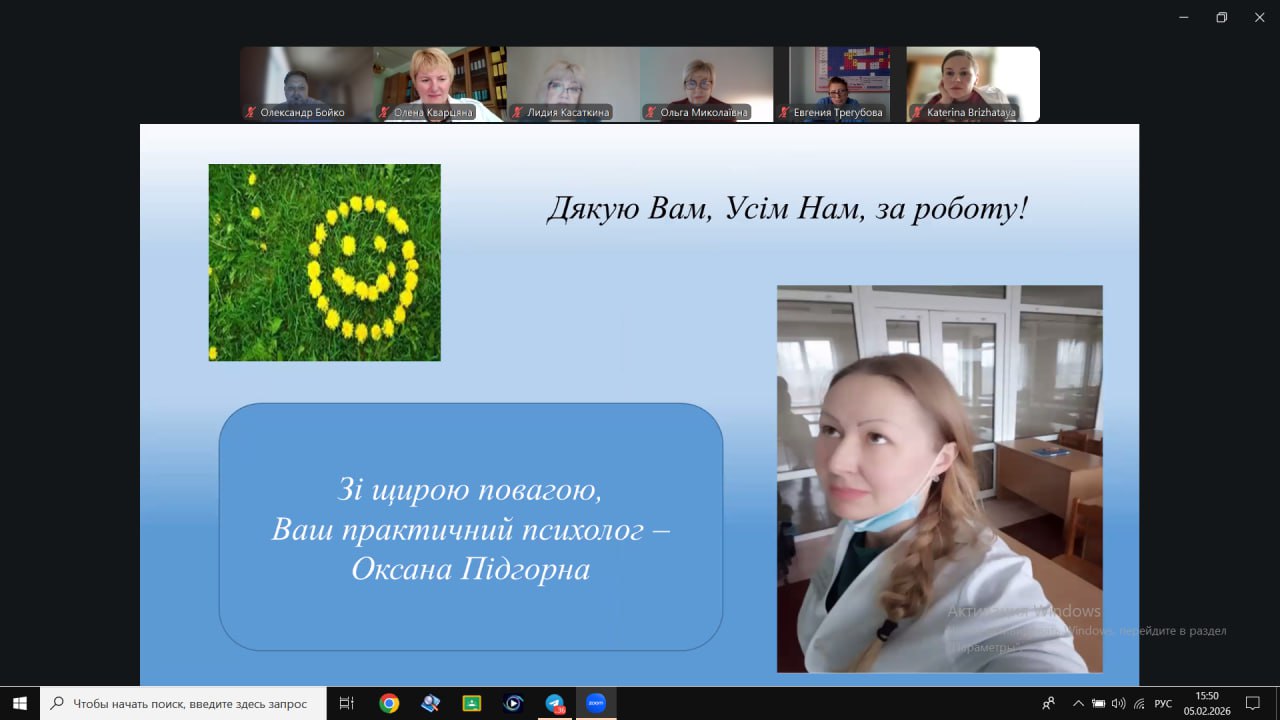Click the Windows taskbar search box

click(x=183, y=703)
